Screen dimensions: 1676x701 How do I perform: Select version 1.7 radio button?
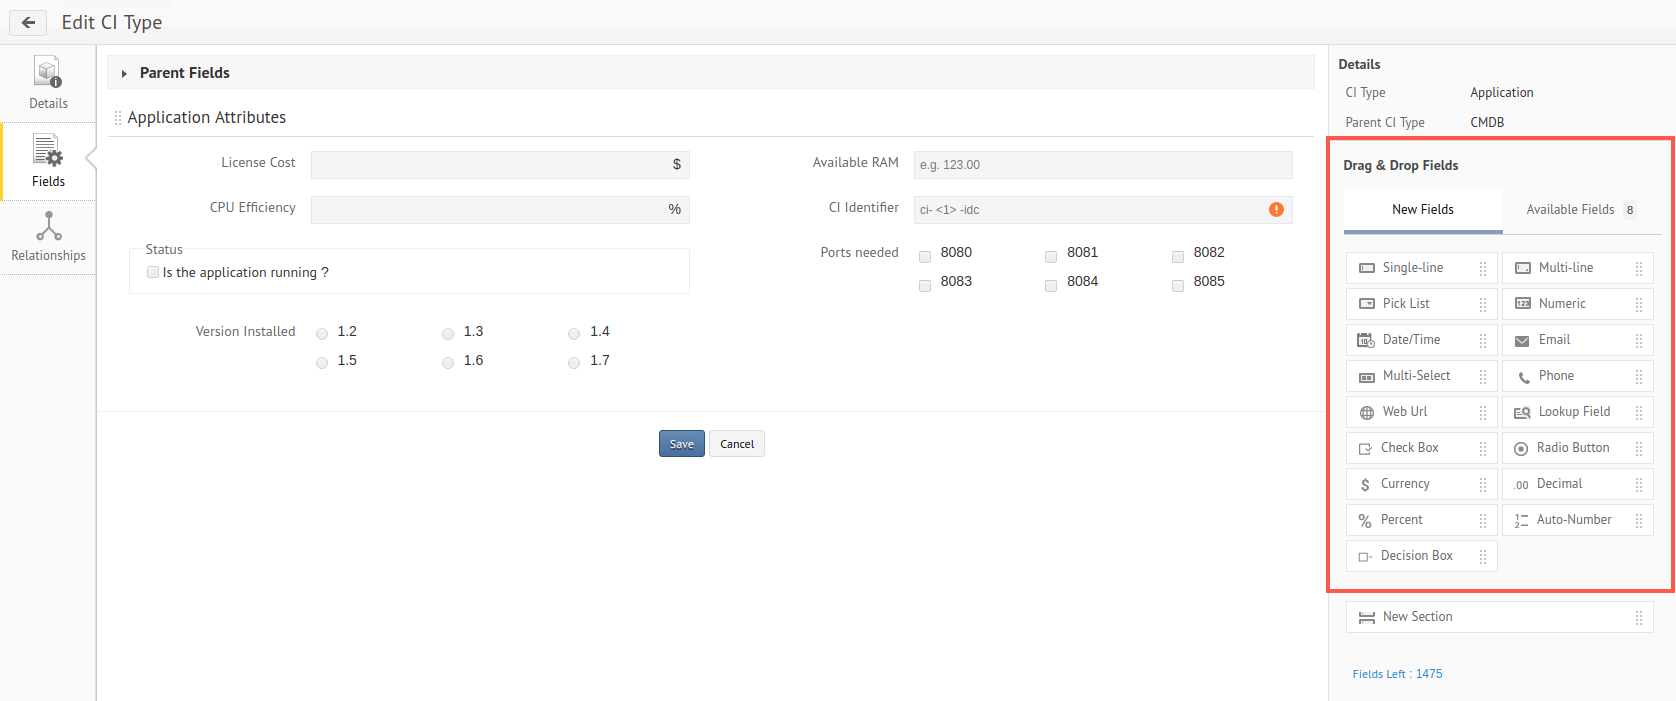click(x=574, y=363)
